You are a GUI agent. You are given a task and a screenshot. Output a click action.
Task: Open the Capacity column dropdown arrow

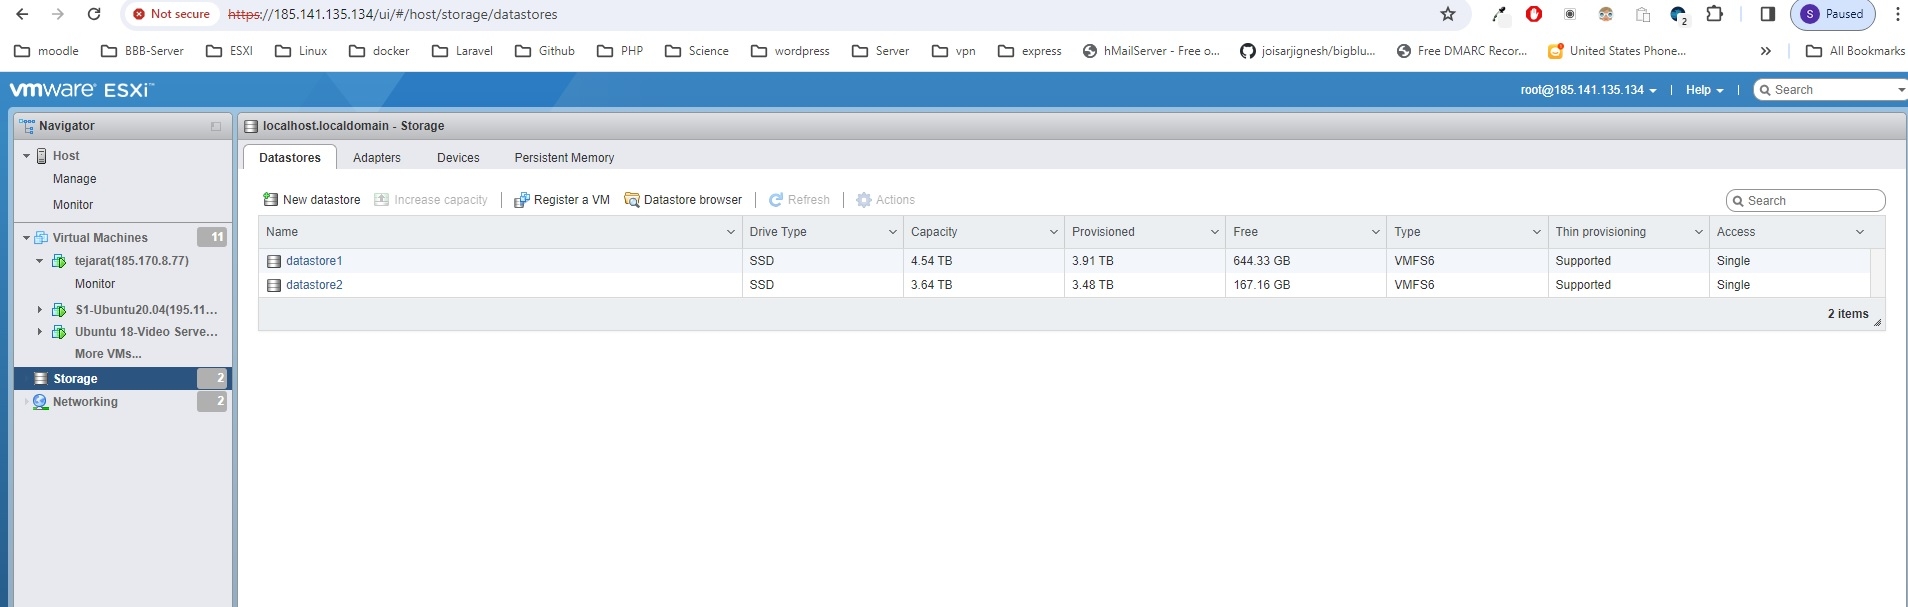click(x=1054, y=232)
